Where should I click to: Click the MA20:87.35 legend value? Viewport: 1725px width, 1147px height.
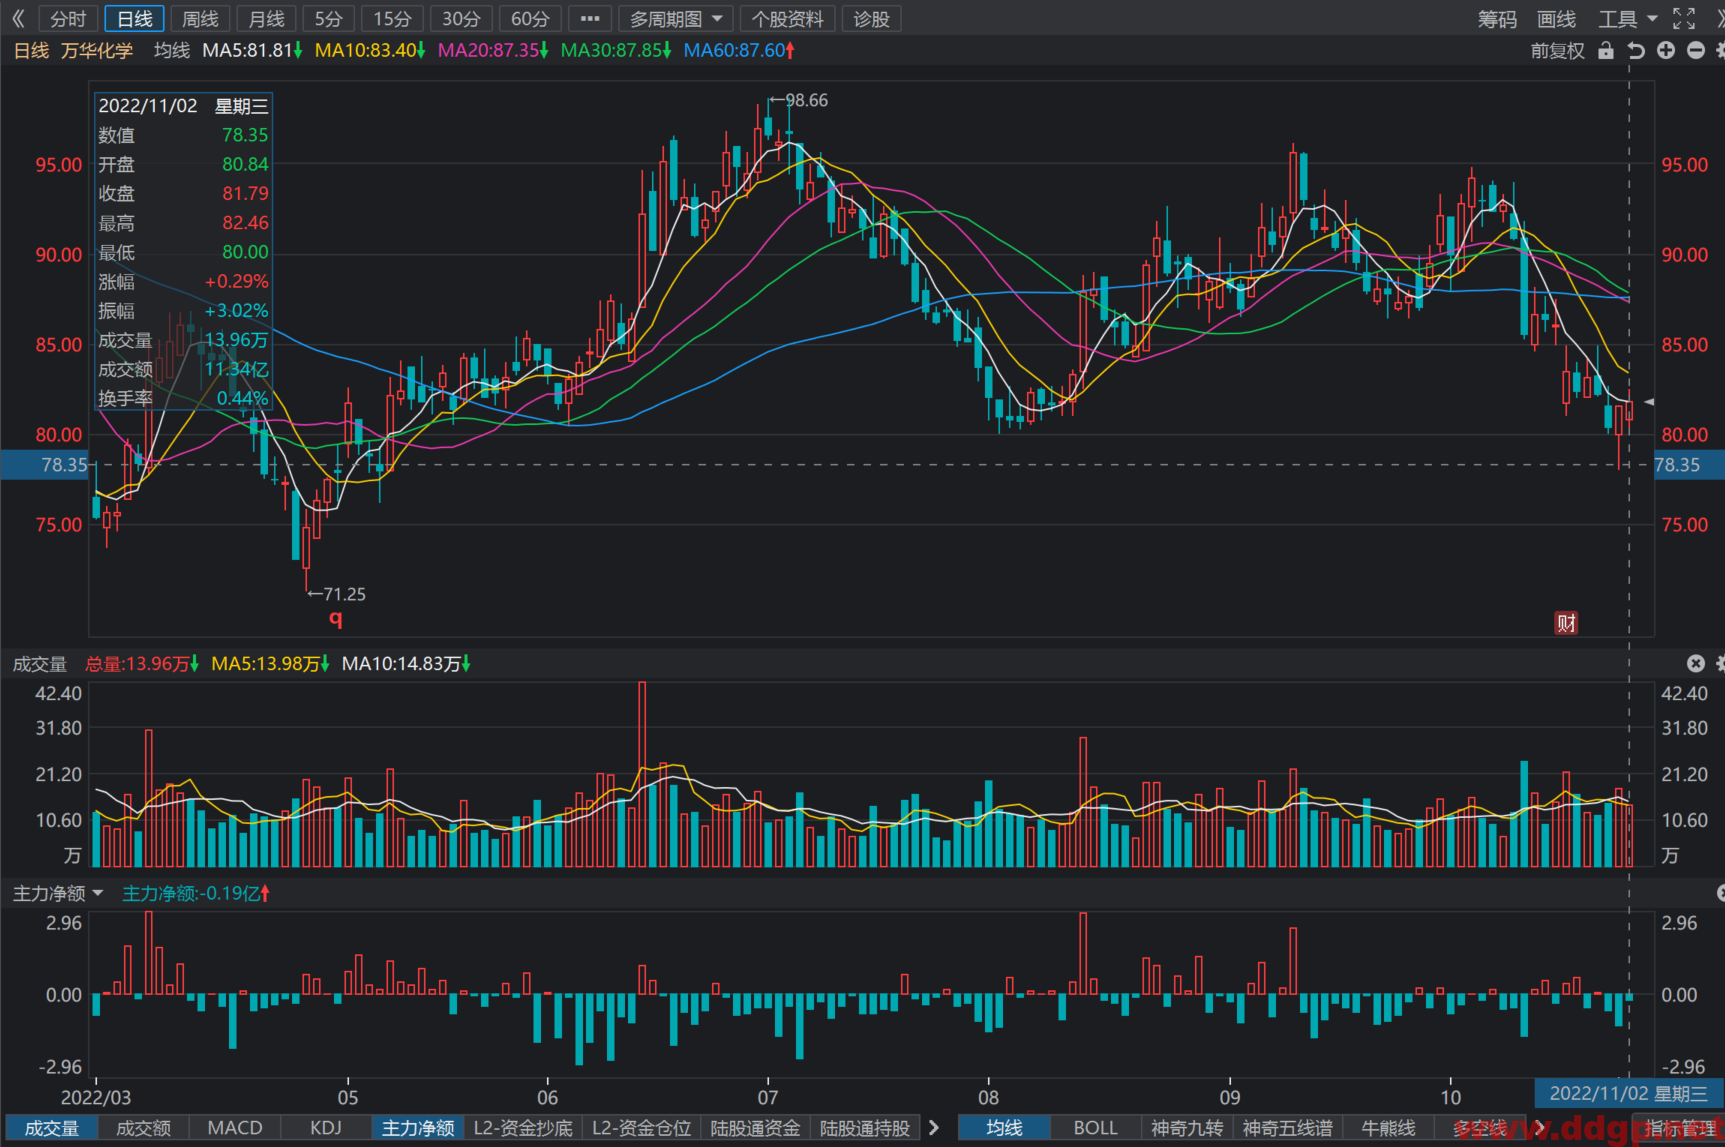click(x=493, y=50)
